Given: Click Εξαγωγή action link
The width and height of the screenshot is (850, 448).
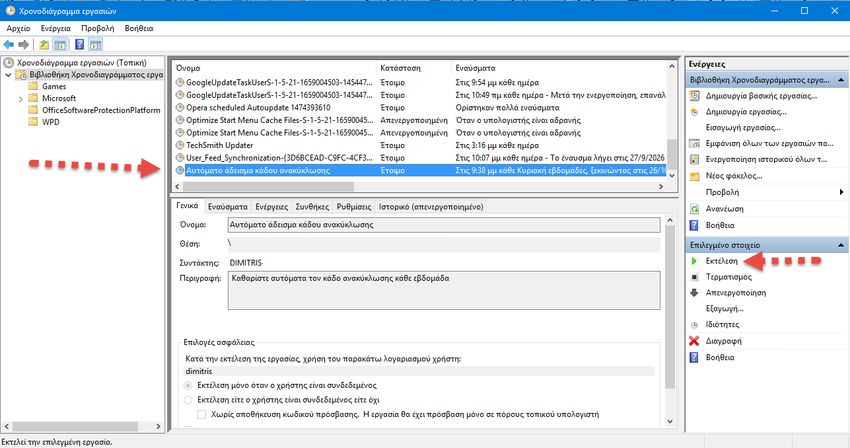Looking at the screenshot, I should (x=724, y=309).
